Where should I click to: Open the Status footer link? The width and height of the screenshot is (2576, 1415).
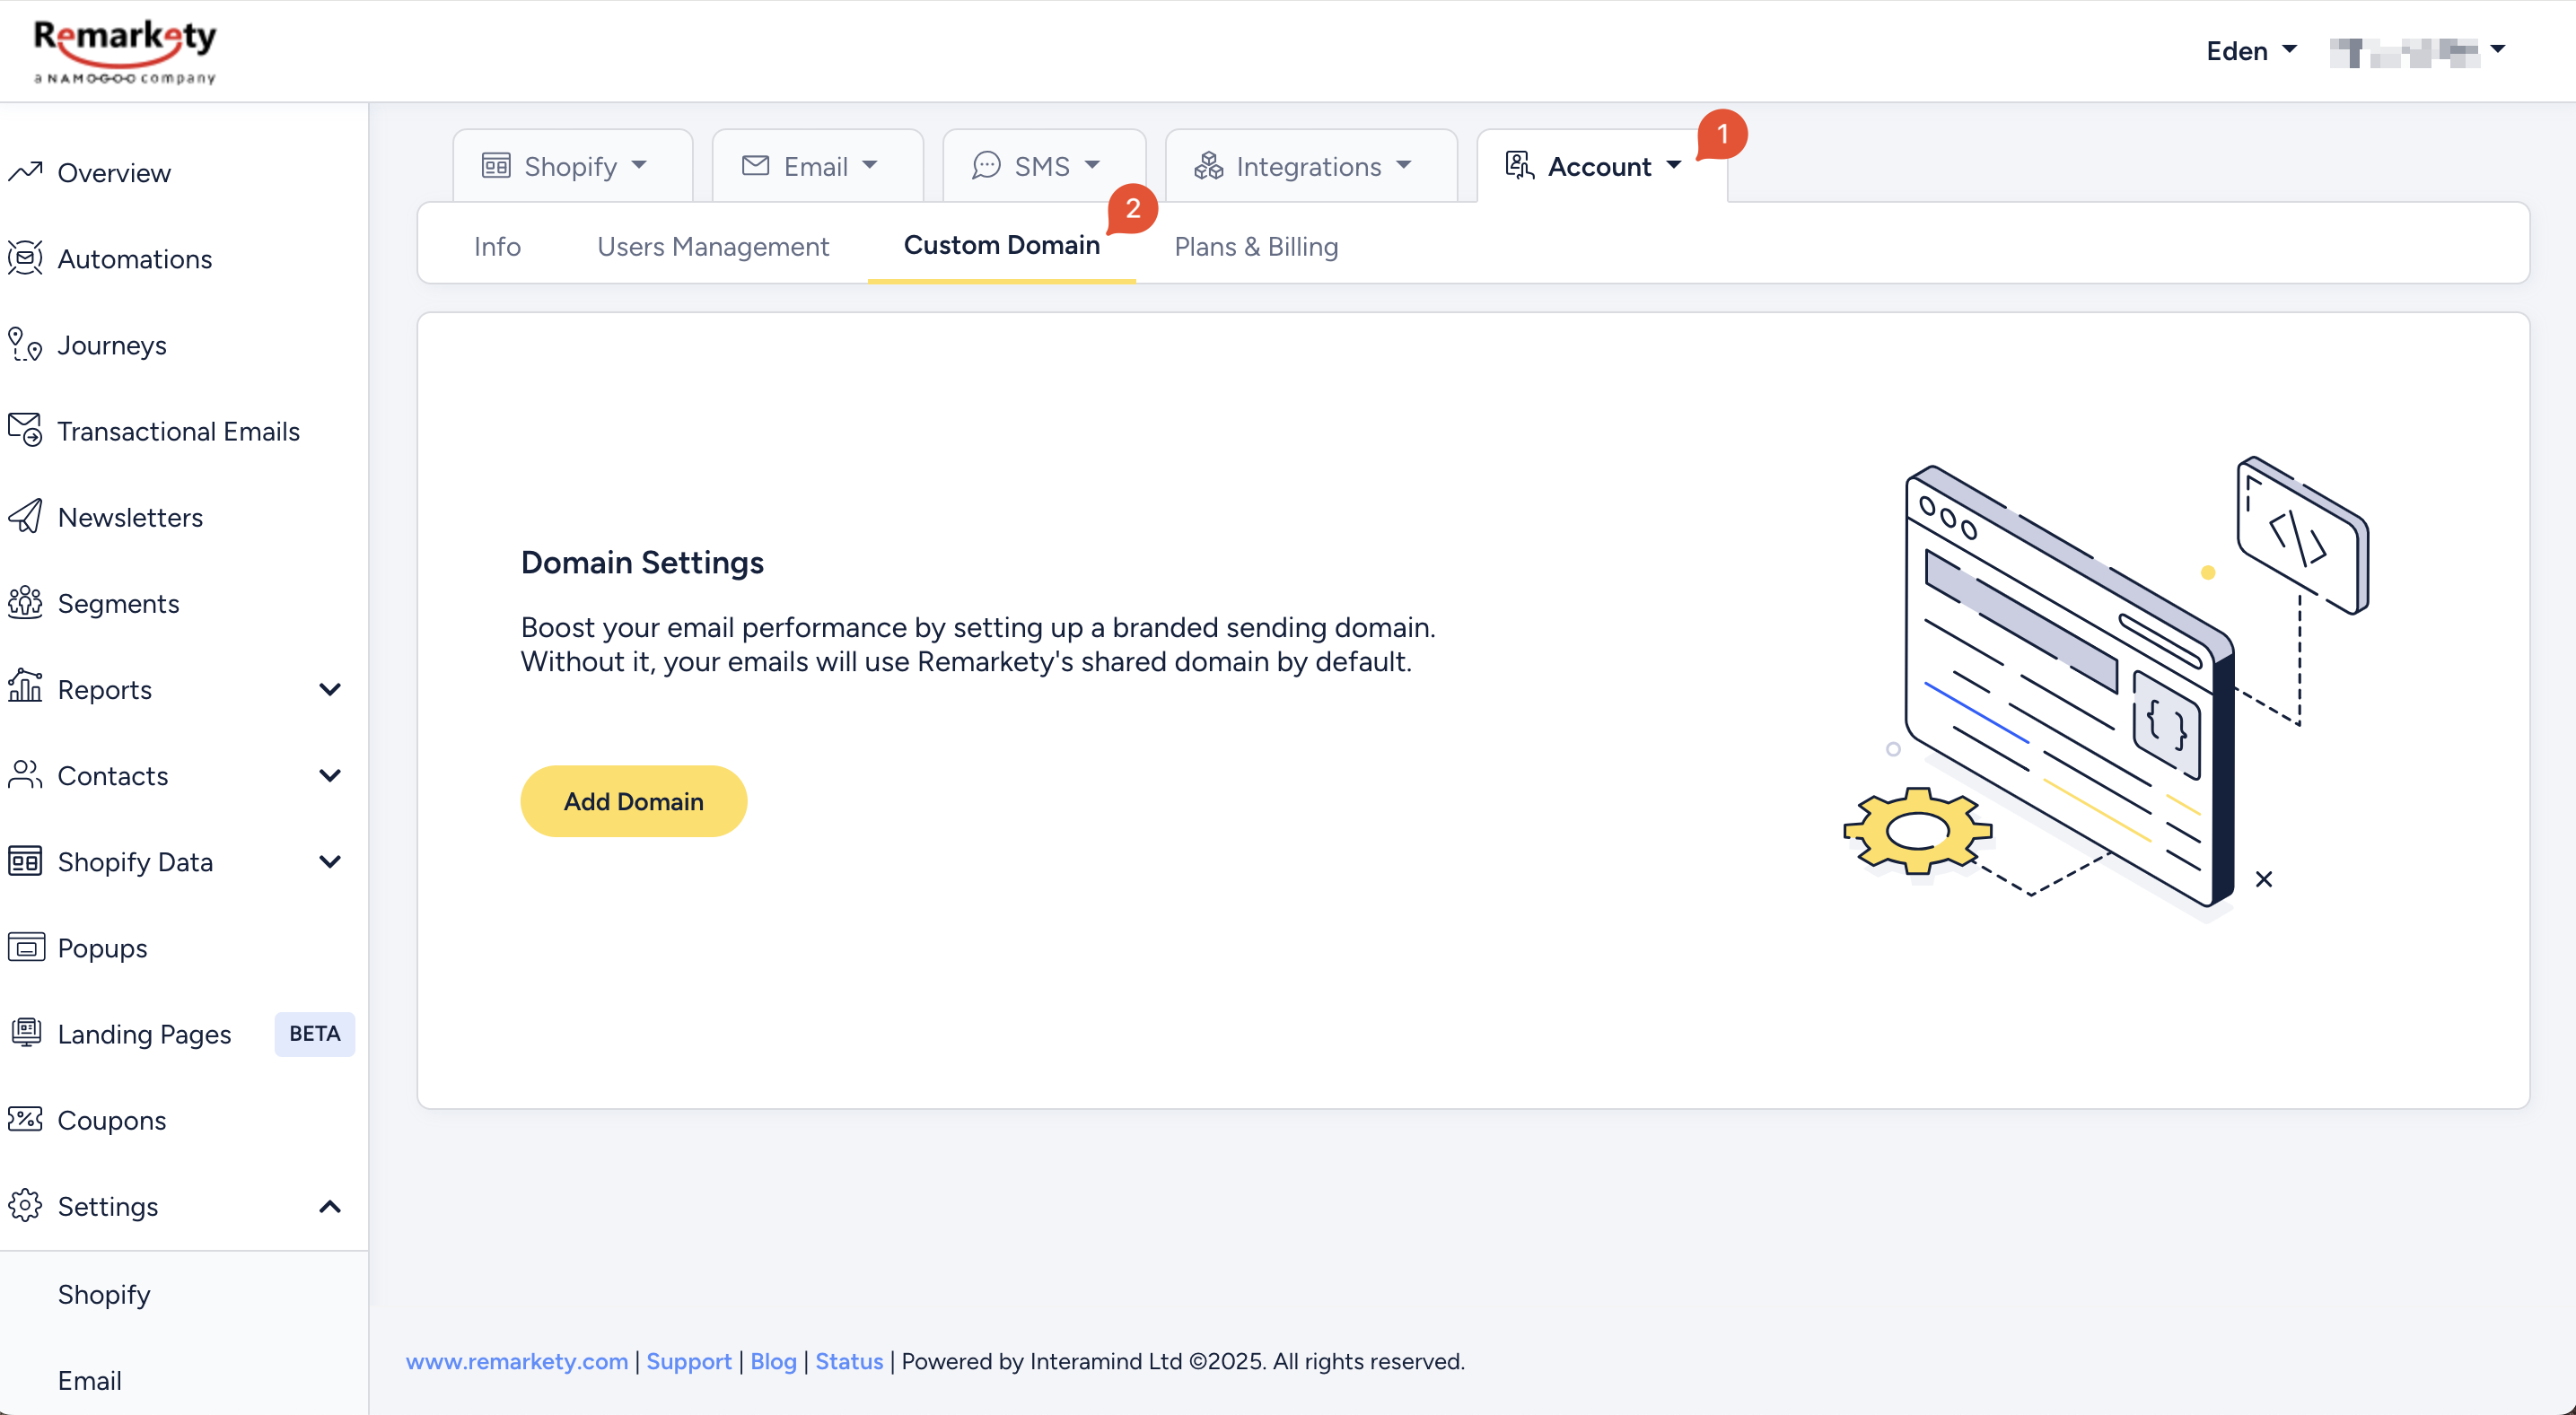849,1361
